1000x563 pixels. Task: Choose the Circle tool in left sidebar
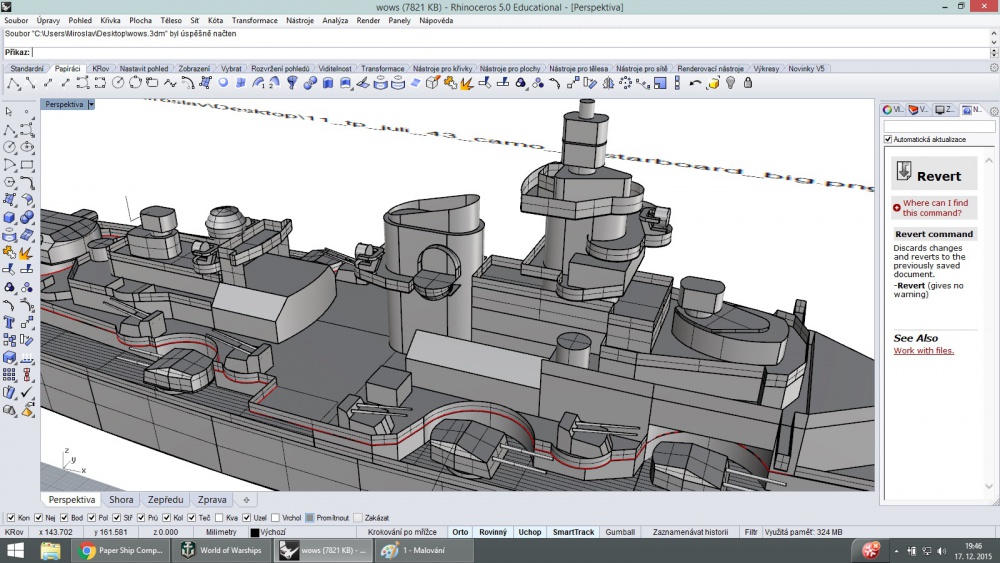coord(10,147)
